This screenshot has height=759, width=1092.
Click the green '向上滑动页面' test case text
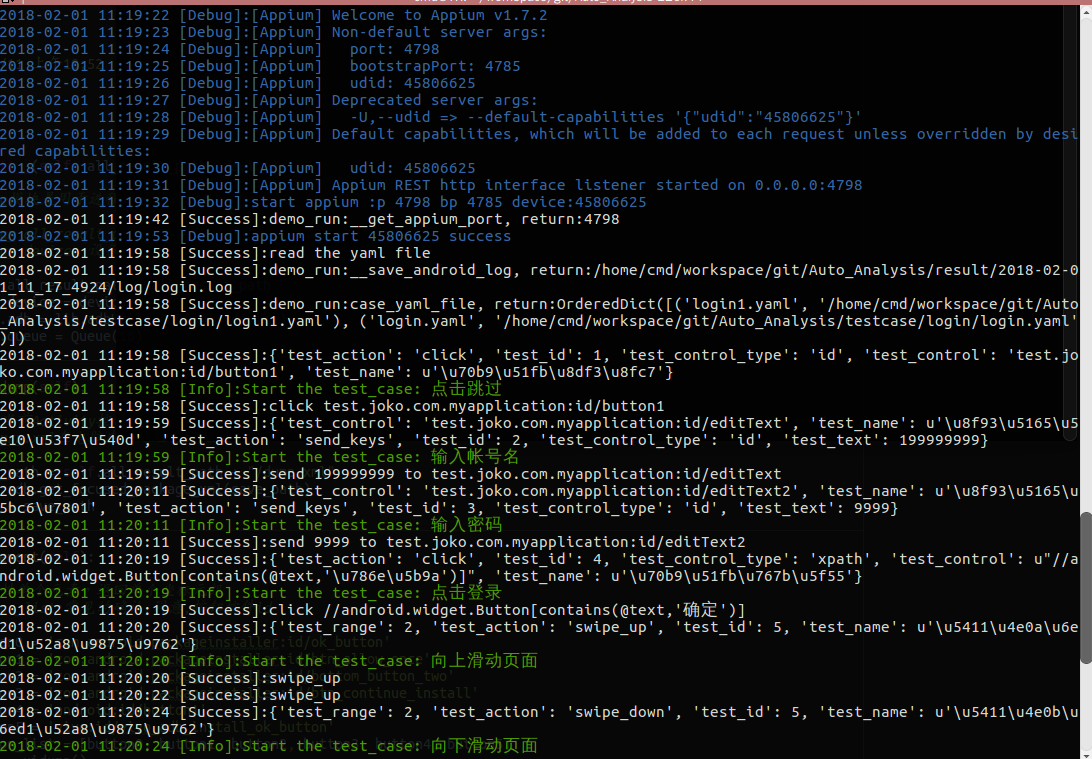484,661
